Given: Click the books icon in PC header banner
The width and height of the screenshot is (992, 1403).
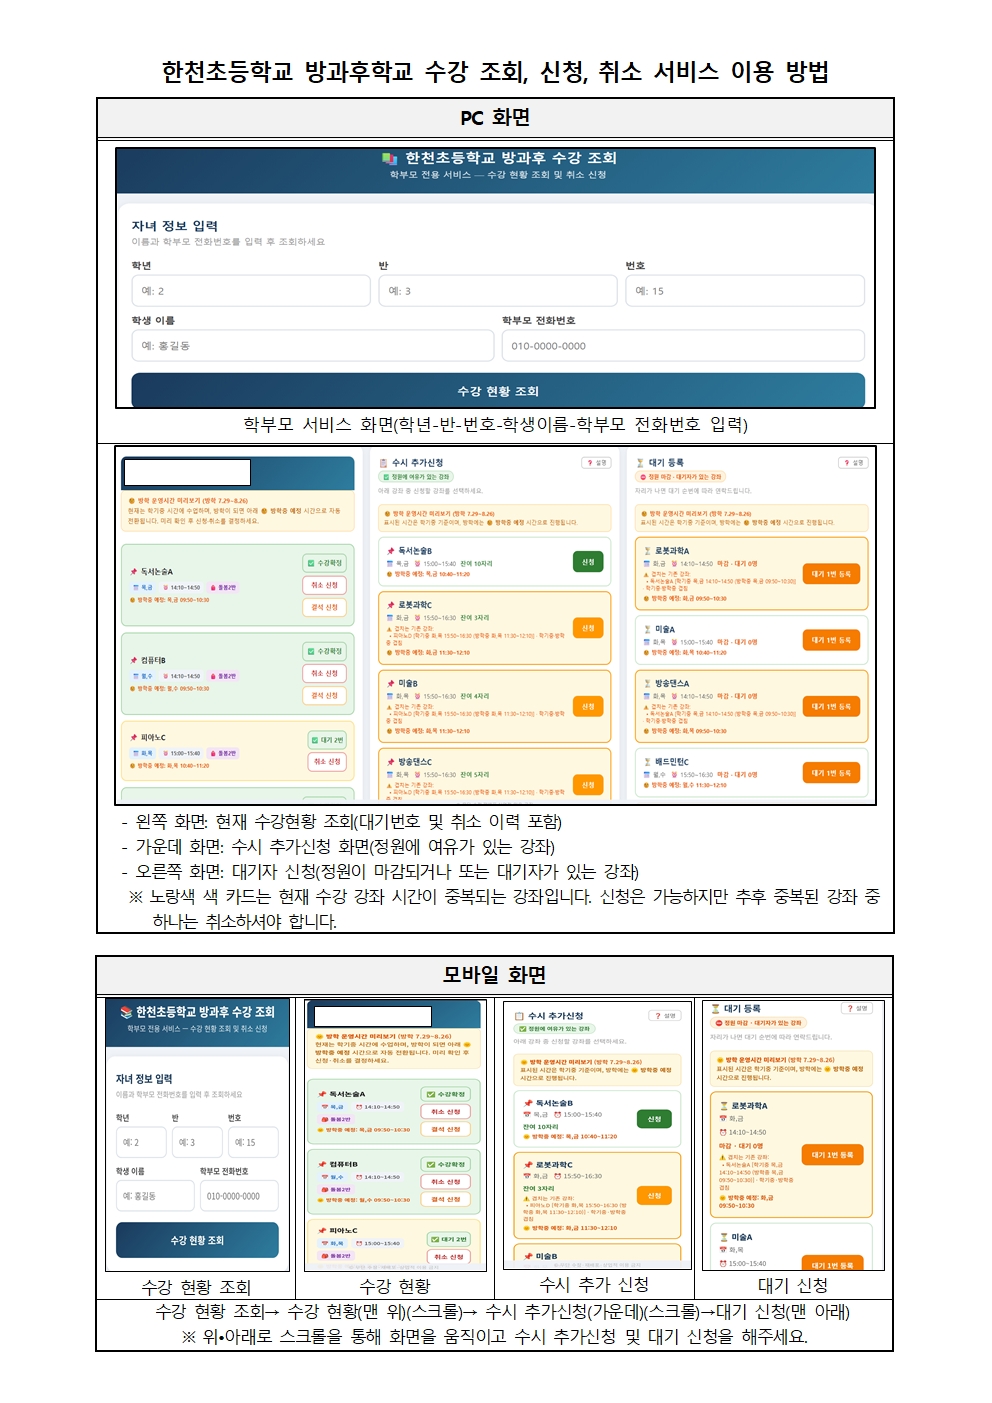Looking at the screenshot, I should click(x=389, y=158).
